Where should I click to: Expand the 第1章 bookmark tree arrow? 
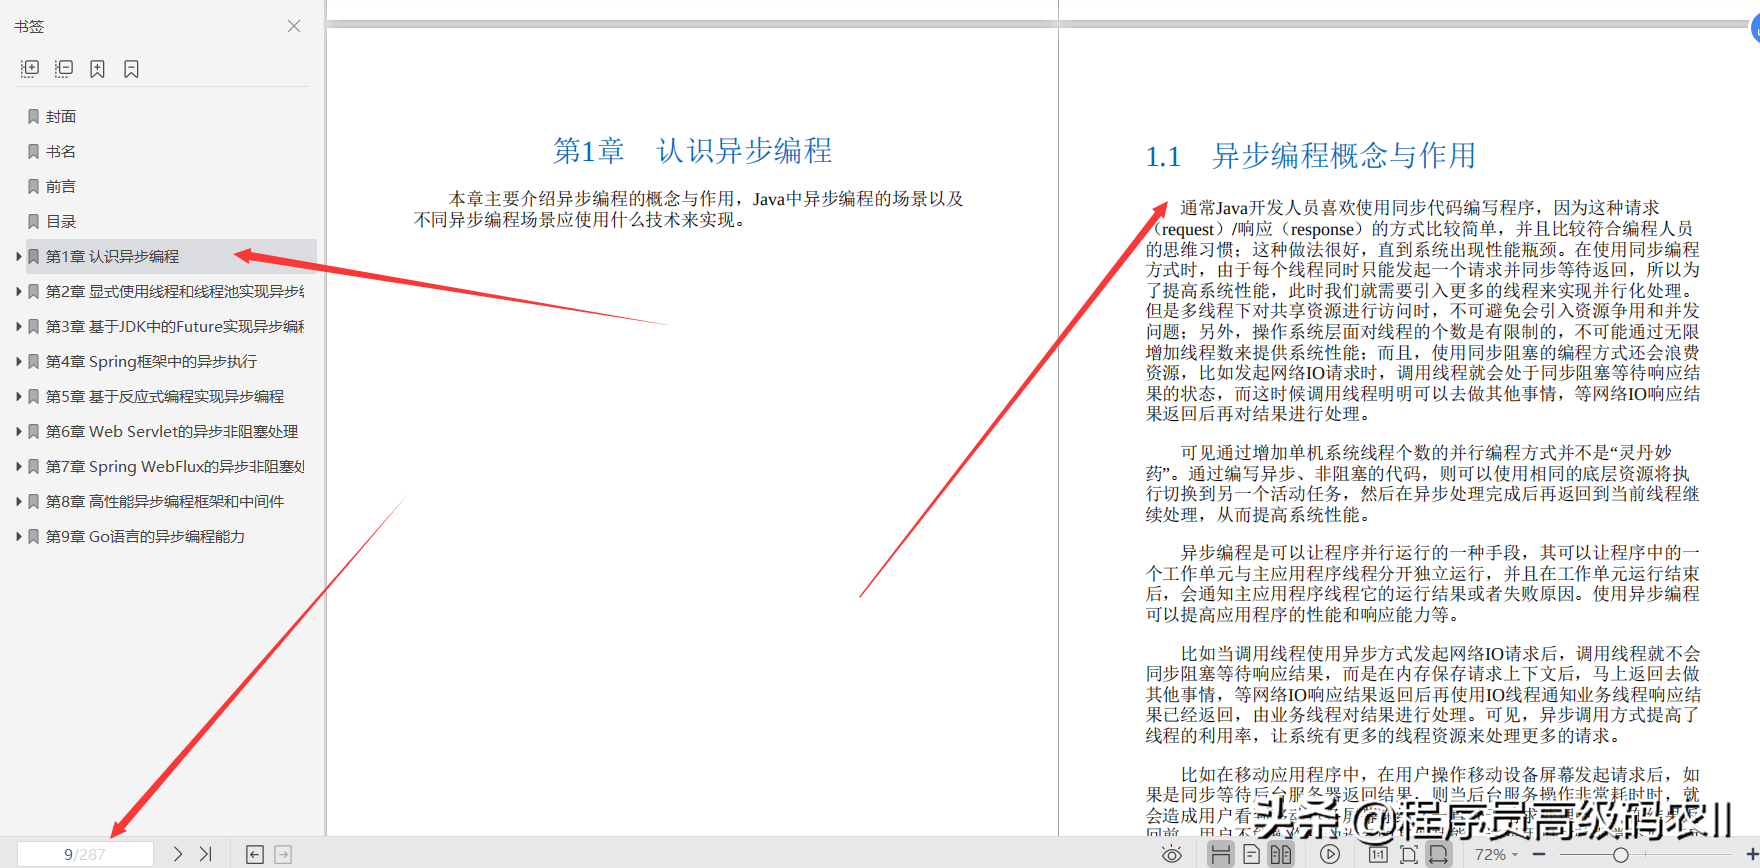[18, 257]
